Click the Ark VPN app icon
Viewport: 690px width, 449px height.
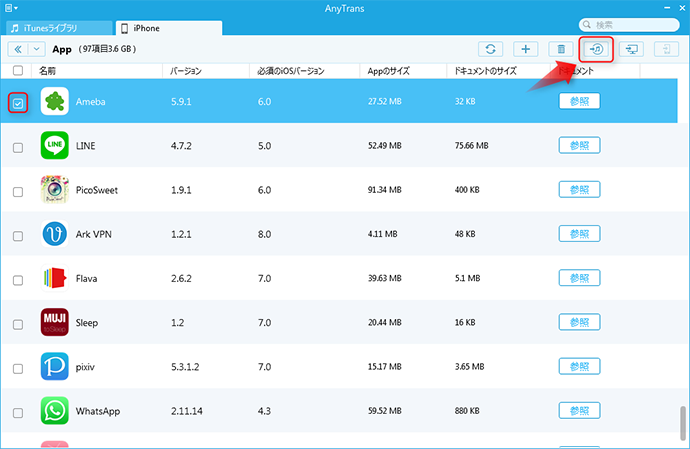point(55,234)
